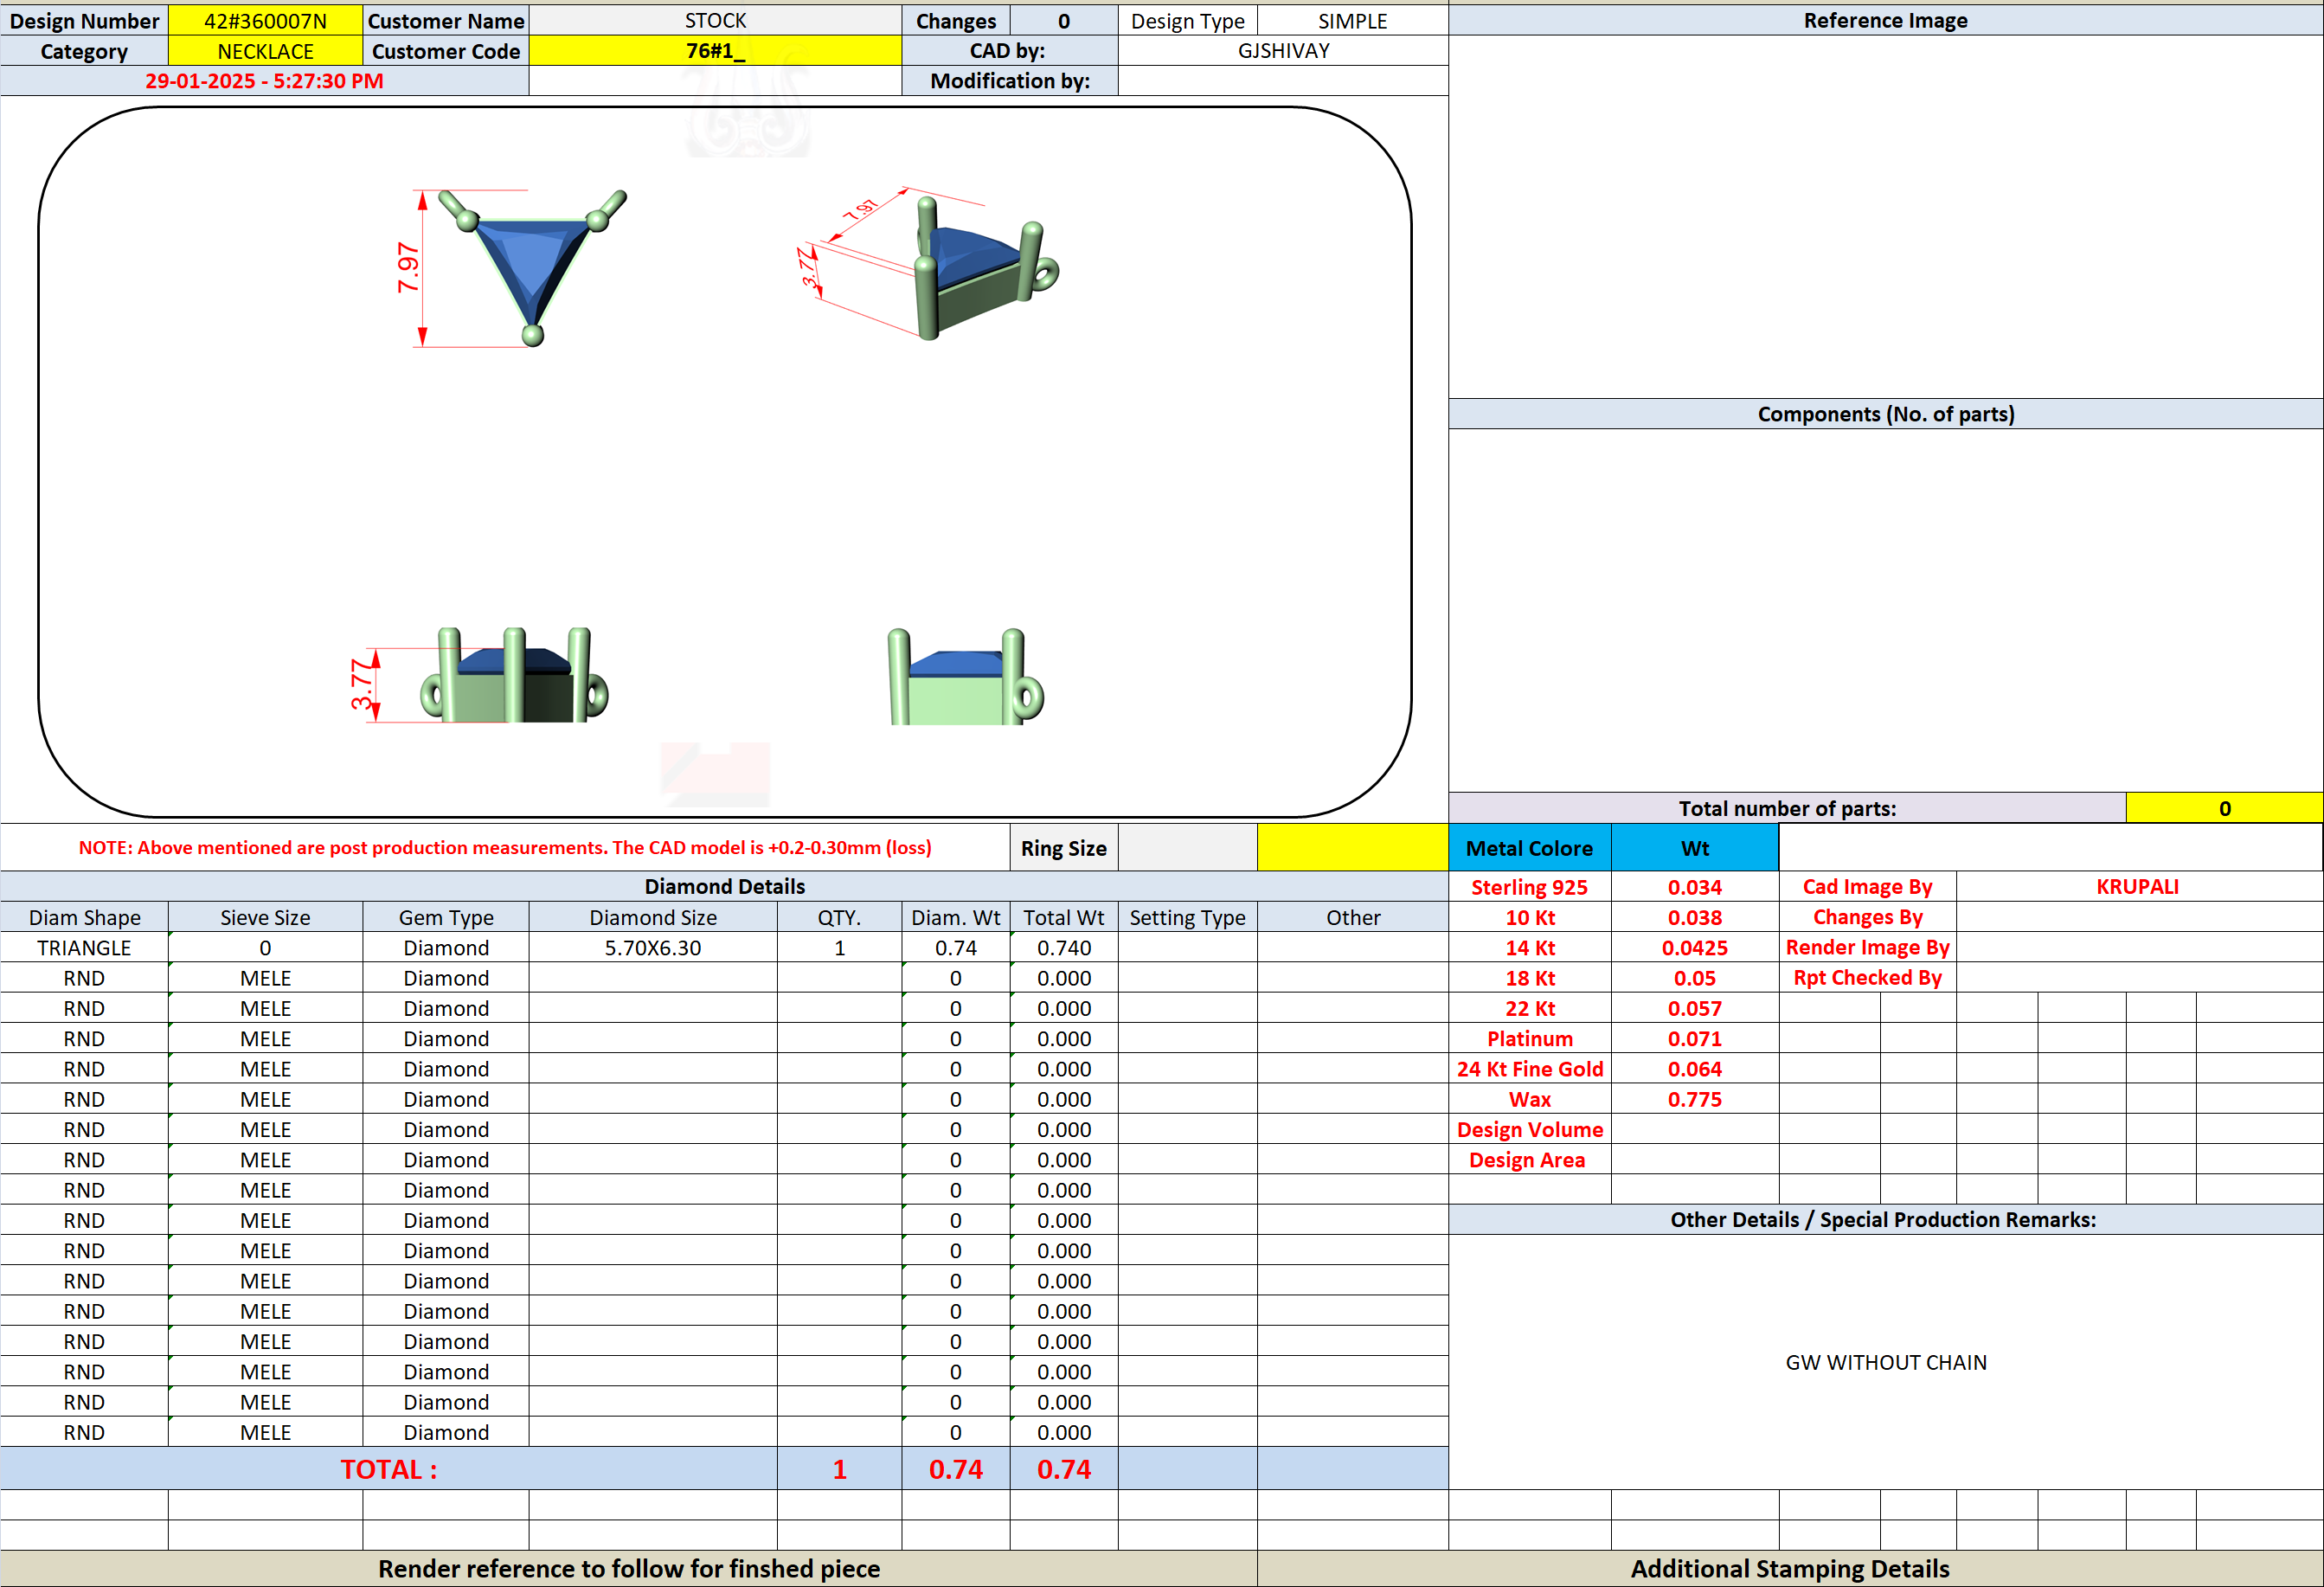Select the 24 Kt Fine Gold weight 0.064
This screenshot has width=2324, height=1587.
coord(1694,1069)
